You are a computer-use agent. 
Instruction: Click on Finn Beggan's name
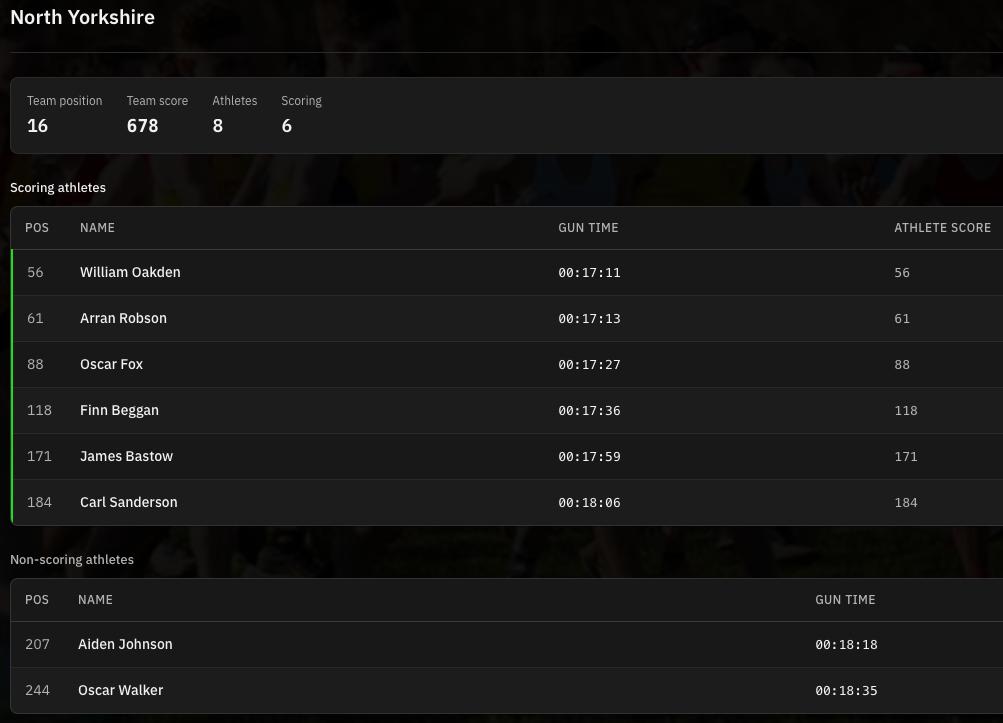click(119, 410)
